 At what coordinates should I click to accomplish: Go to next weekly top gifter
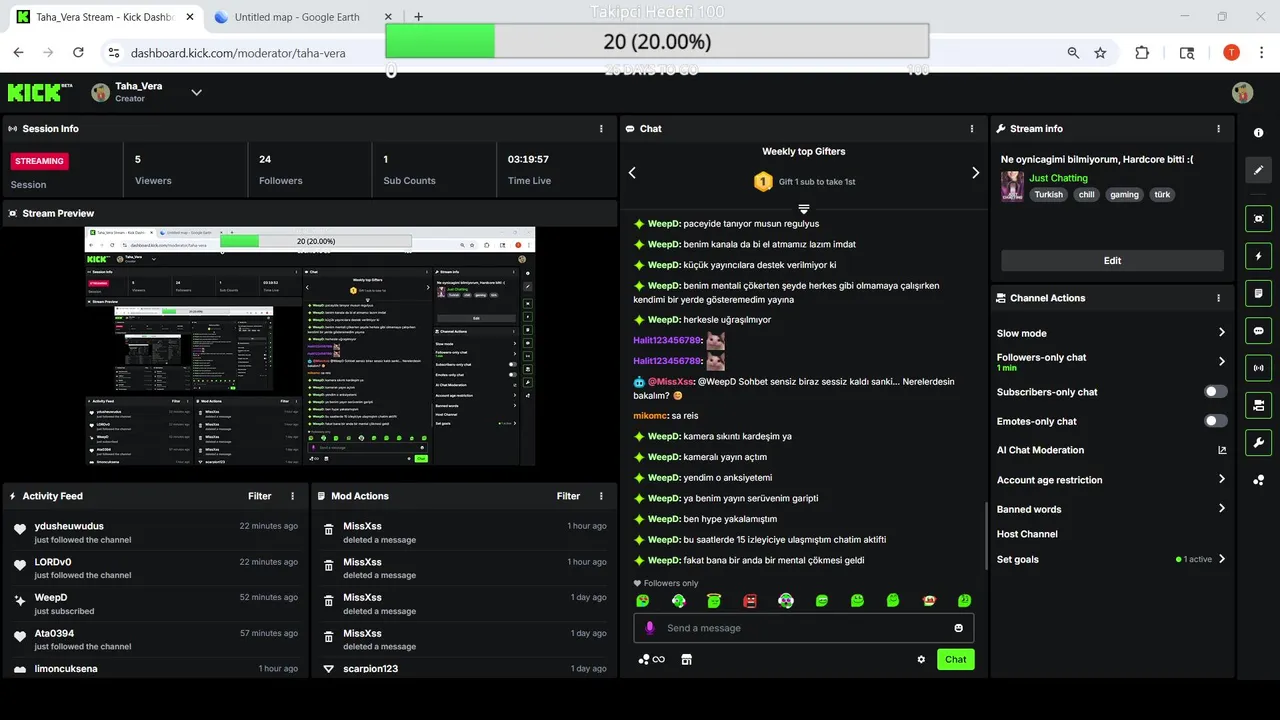(976, 173)
